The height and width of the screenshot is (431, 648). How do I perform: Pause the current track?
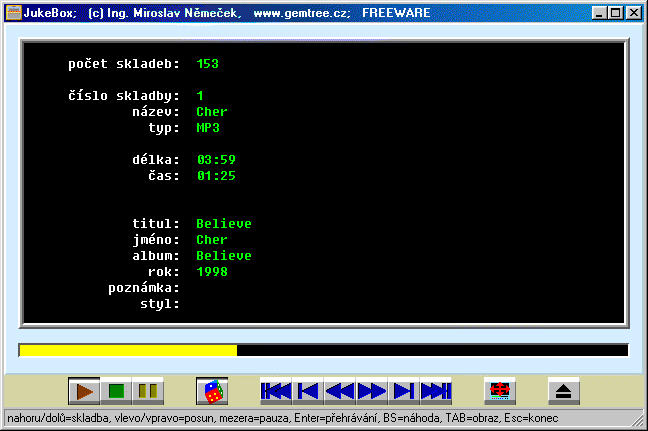pos(148,391)
